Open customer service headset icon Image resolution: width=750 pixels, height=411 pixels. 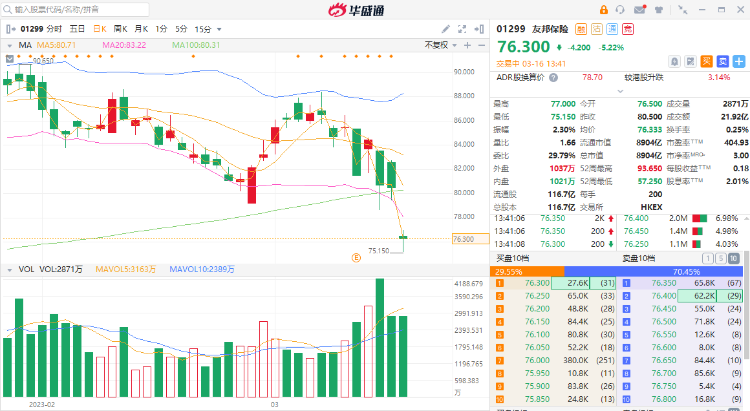pyautogui.click(x=620, y=10)
